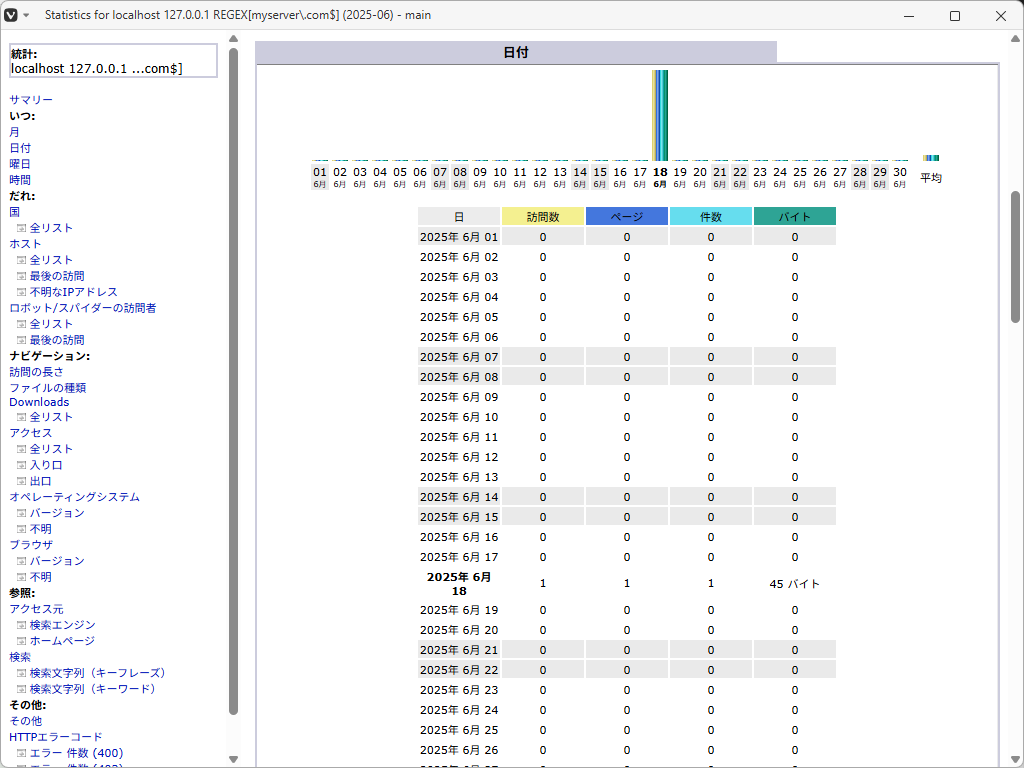The width and height of the screenshot is (1024, 768).
Task: Click the 統計 site name box
Action: pos(113,61)
